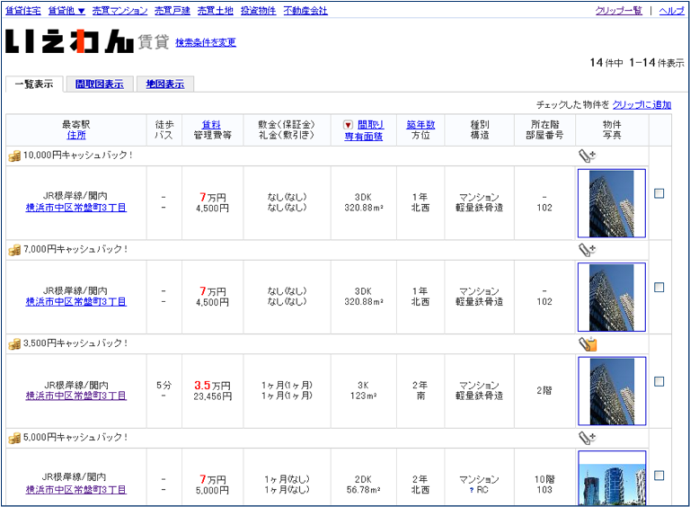The height and width of the screenshot is (507, 690).
Task: Open the building photo of the second listing
Action: click(x=611, y=296)
